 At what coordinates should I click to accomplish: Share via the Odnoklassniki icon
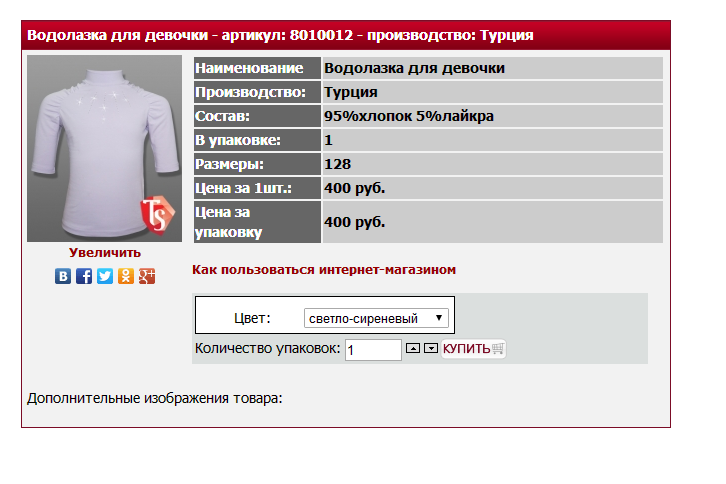pos(126,276)
